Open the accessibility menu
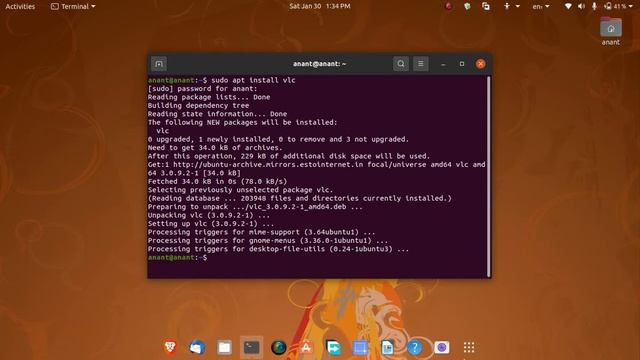The width and height of the screenshot is (640, 360). (511, 6)
